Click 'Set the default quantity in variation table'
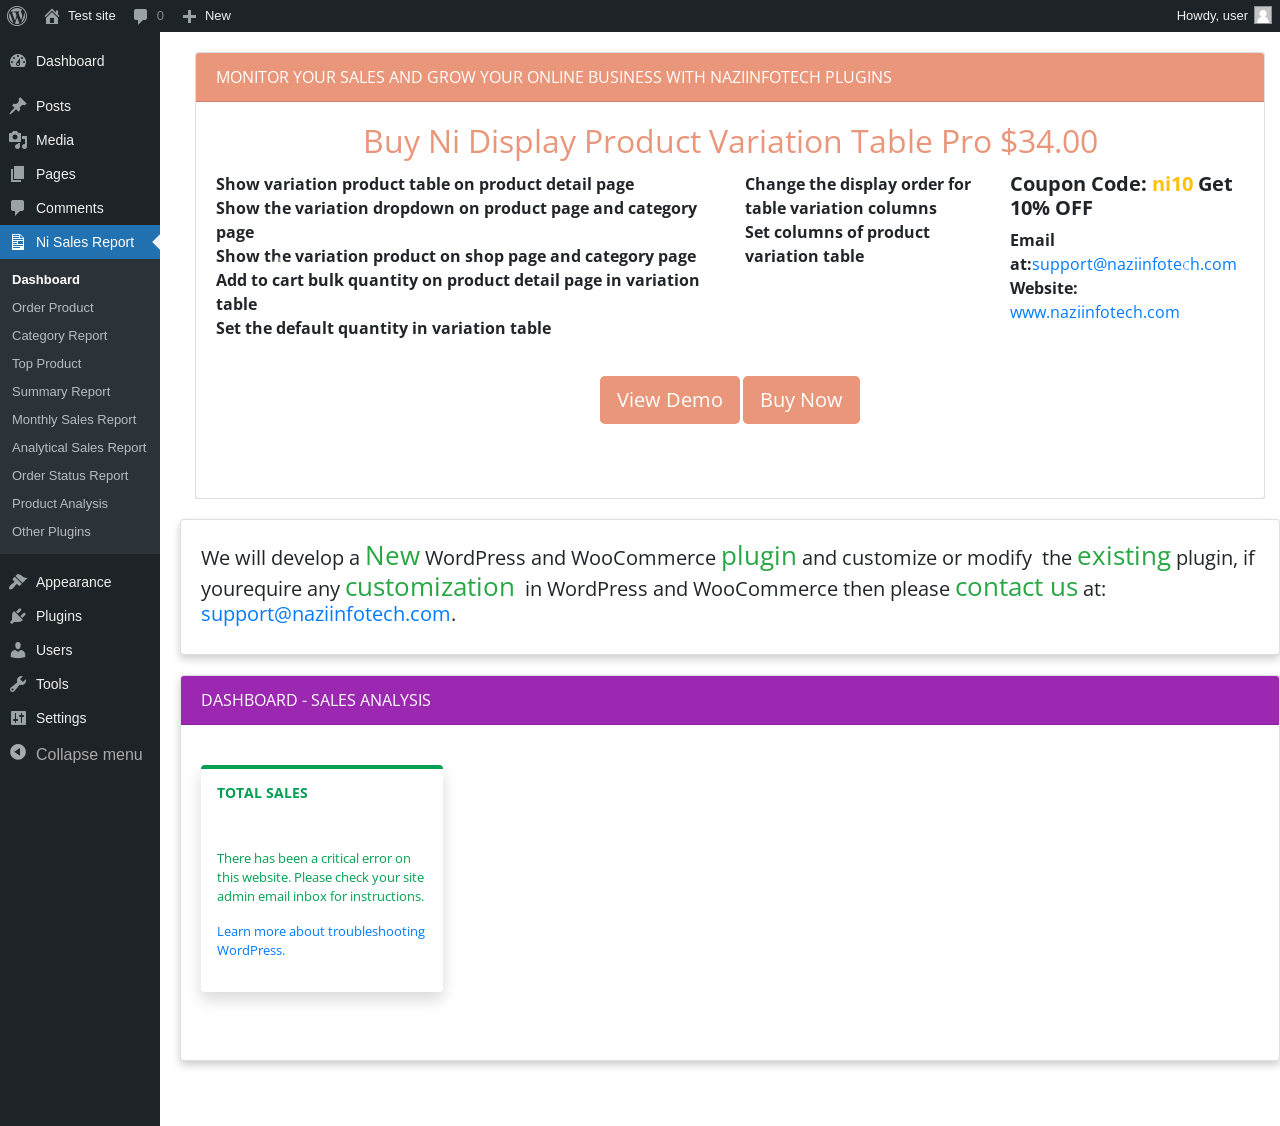Viewport: 1280px width, 1126px height. pyautogui.click(x=383, y=328)
